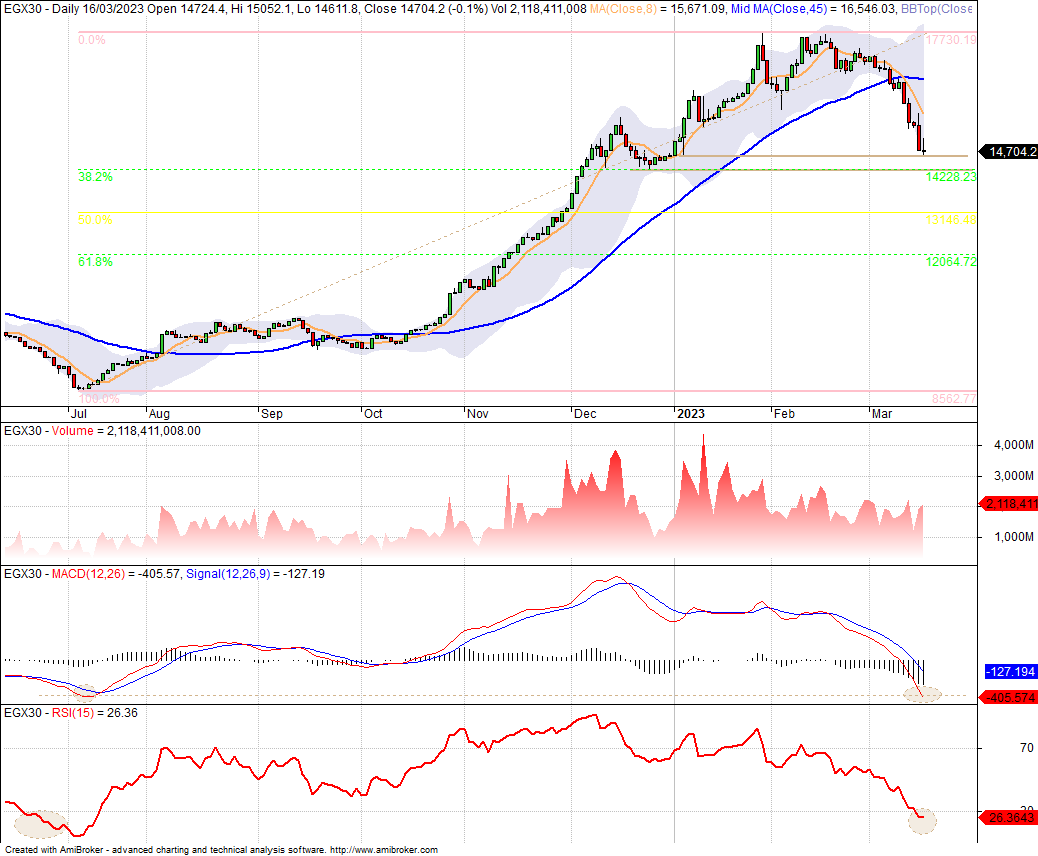The width and height of the screenshot is (1038, 856).
Task: Click the EGX30 Volume pane title
Action: [102, 431]
